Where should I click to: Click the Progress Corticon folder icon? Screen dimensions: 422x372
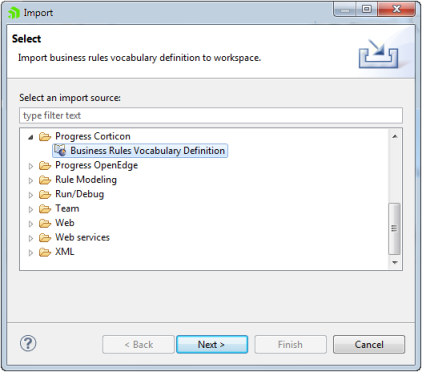click(45, 137)
